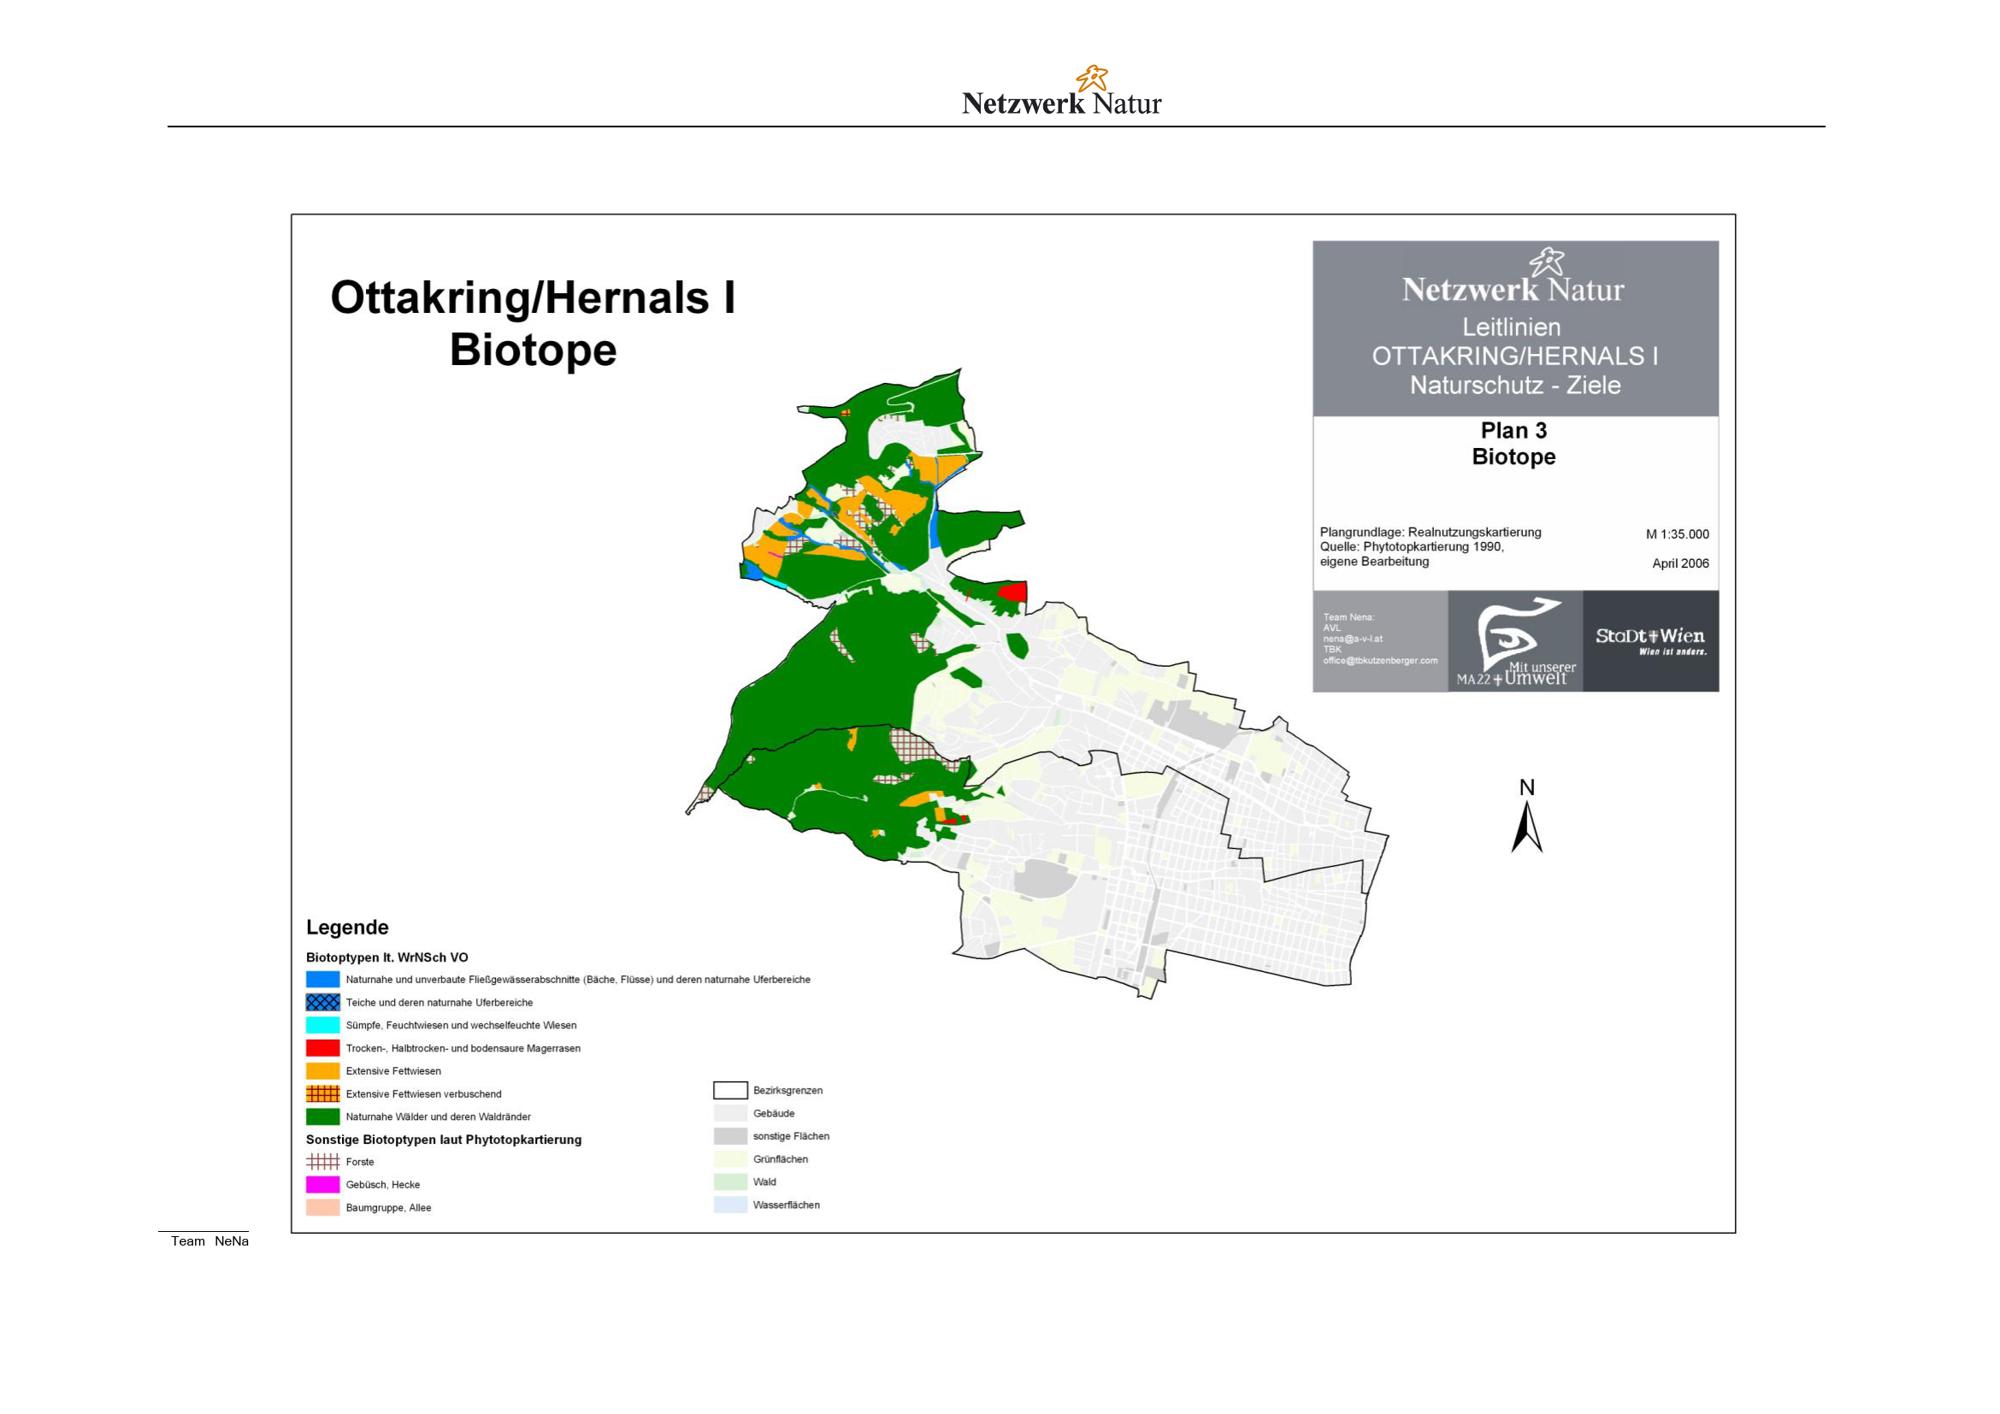
Task: Click the Forste hatched legend symbol
Action: [x=322, y=1162]
